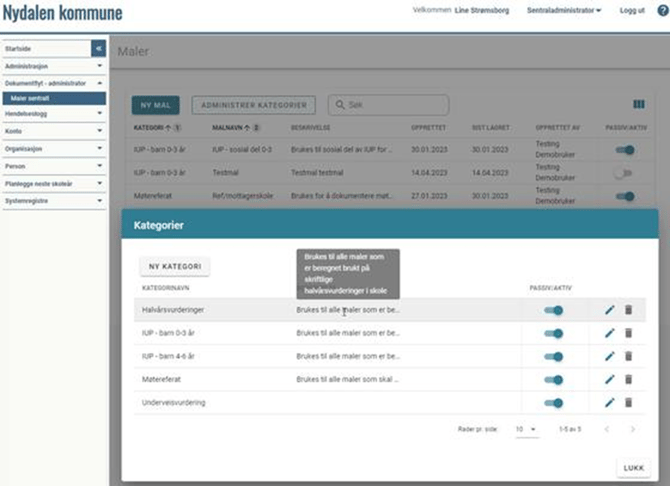670x486 pixels.
Task: Collapse the sidebar with the chevron button
Action: [98, 48]
